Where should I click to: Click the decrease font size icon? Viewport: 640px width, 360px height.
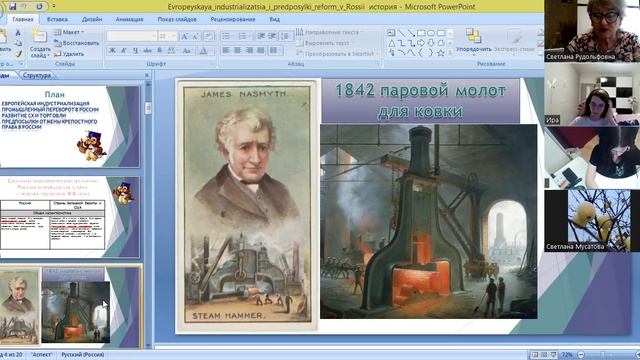[196, 36]
